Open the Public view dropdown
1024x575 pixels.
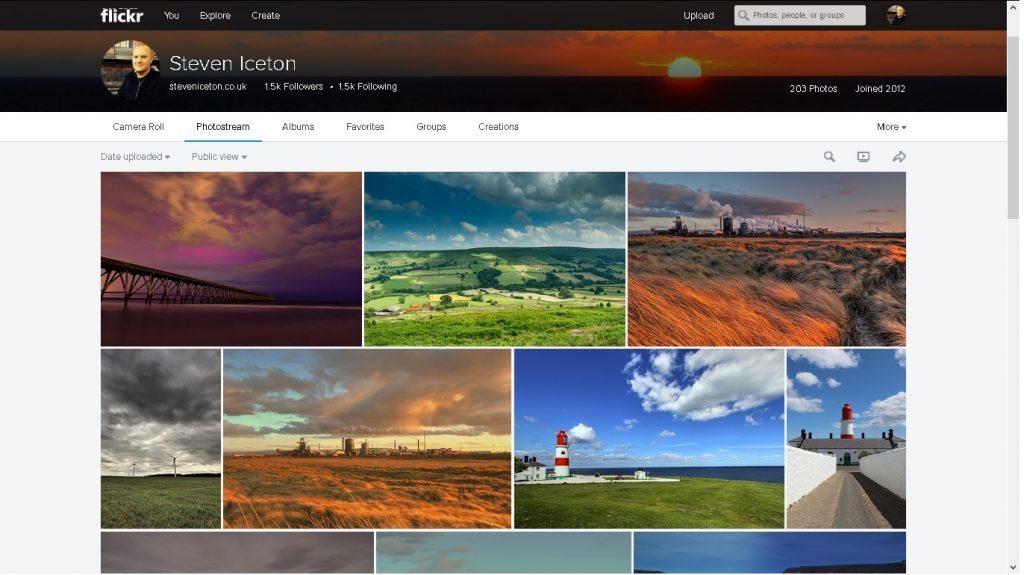click(x=219, y=157)
